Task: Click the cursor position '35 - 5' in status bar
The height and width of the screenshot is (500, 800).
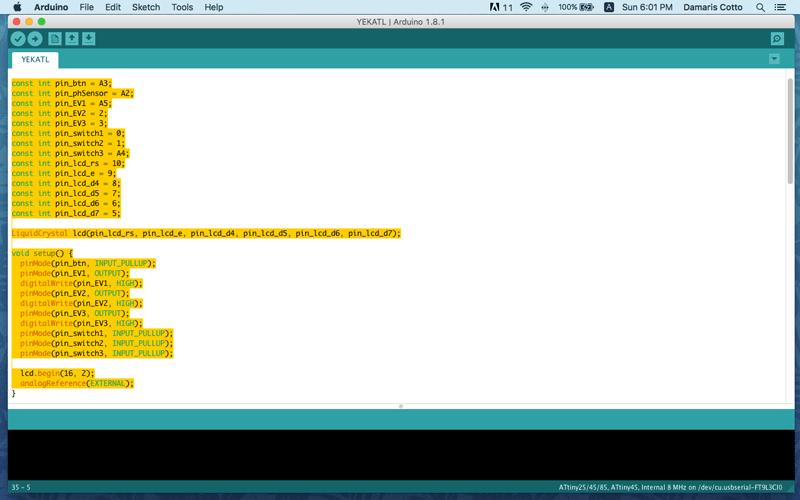Action: tap(21, 487)
